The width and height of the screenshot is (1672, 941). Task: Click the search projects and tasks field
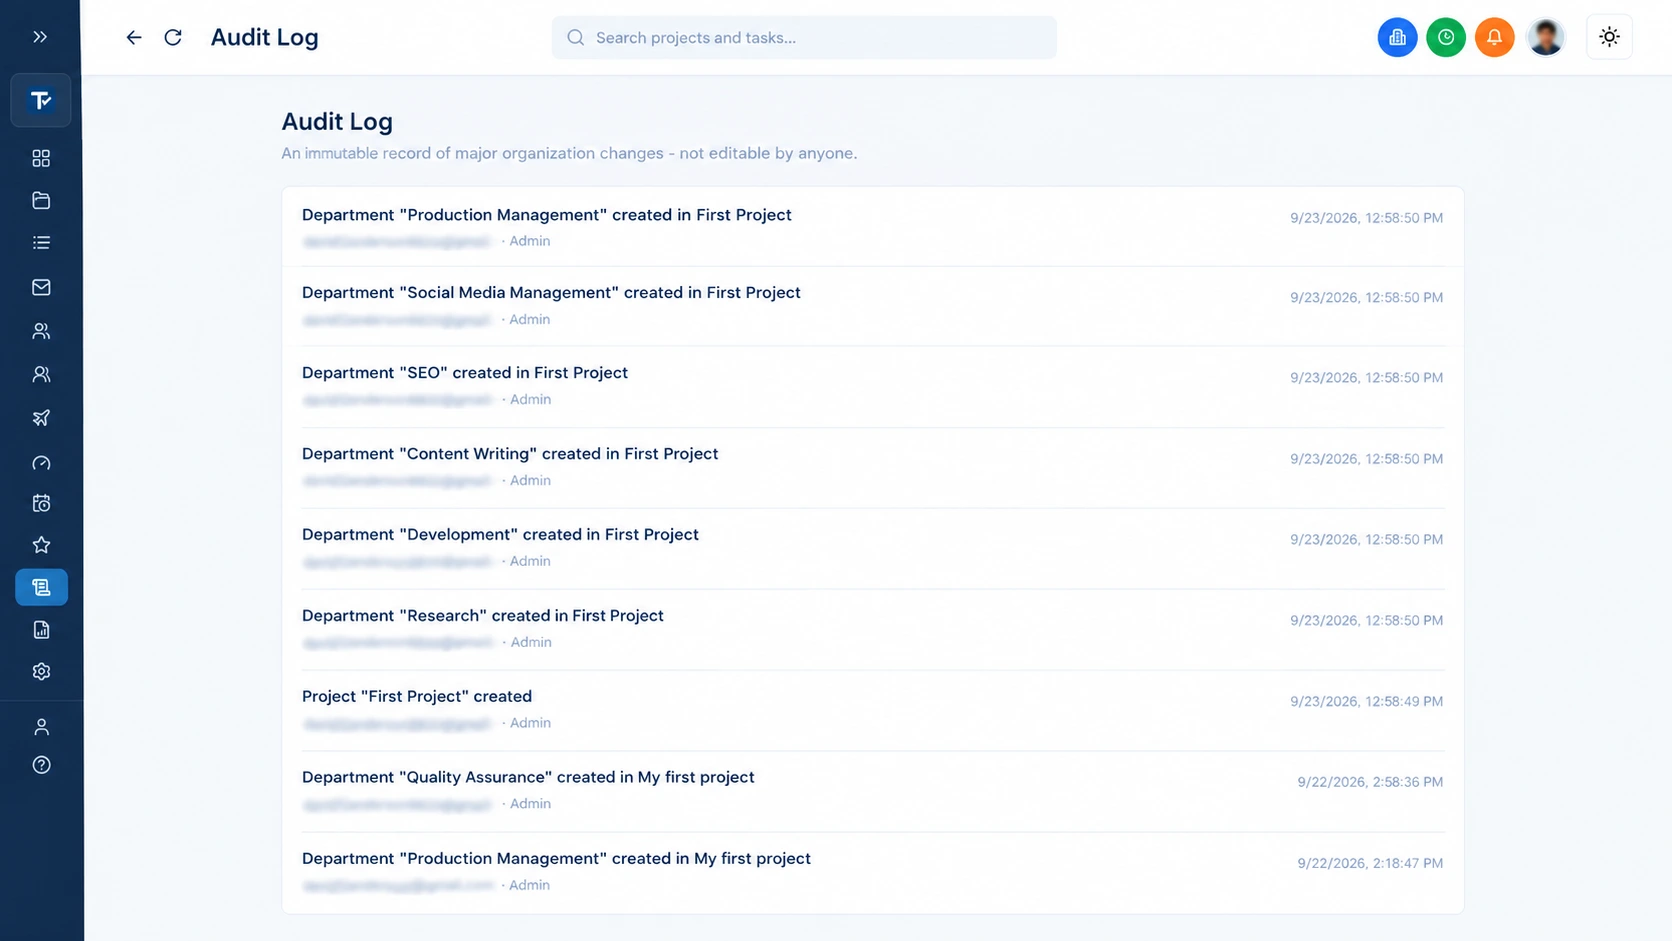point(804,37)
